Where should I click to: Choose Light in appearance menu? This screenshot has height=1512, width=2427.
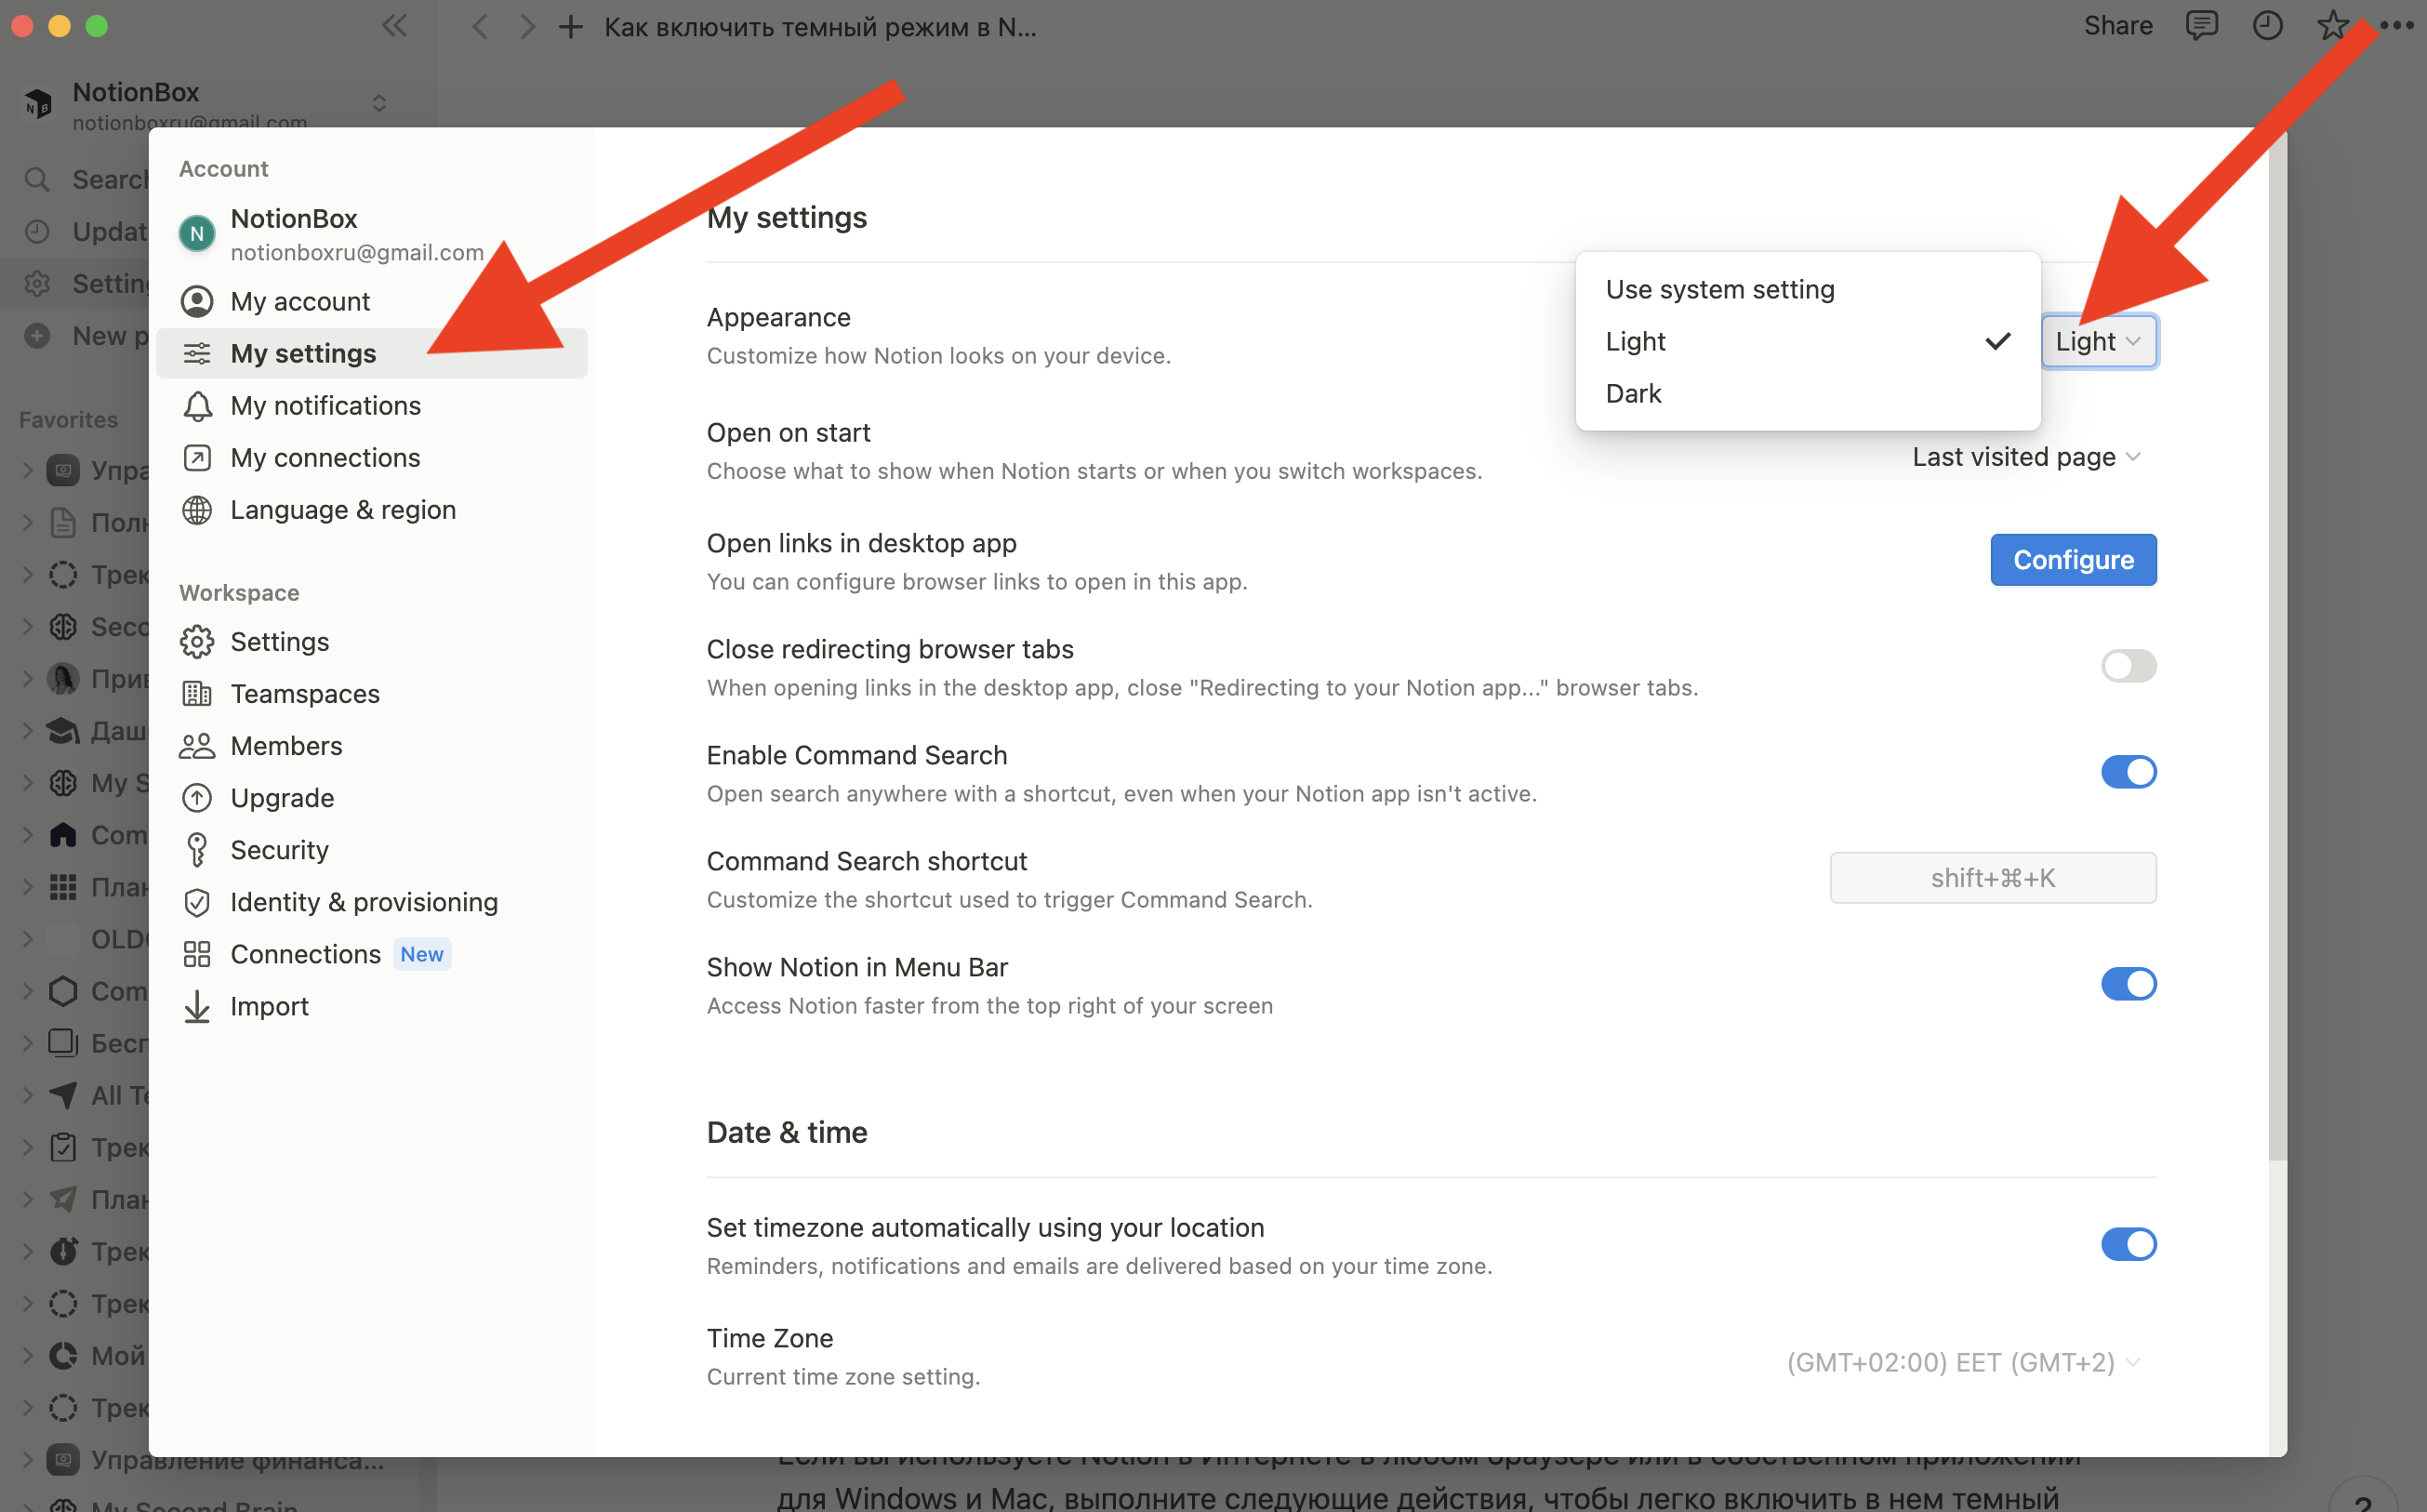(x=1807, y=341)
